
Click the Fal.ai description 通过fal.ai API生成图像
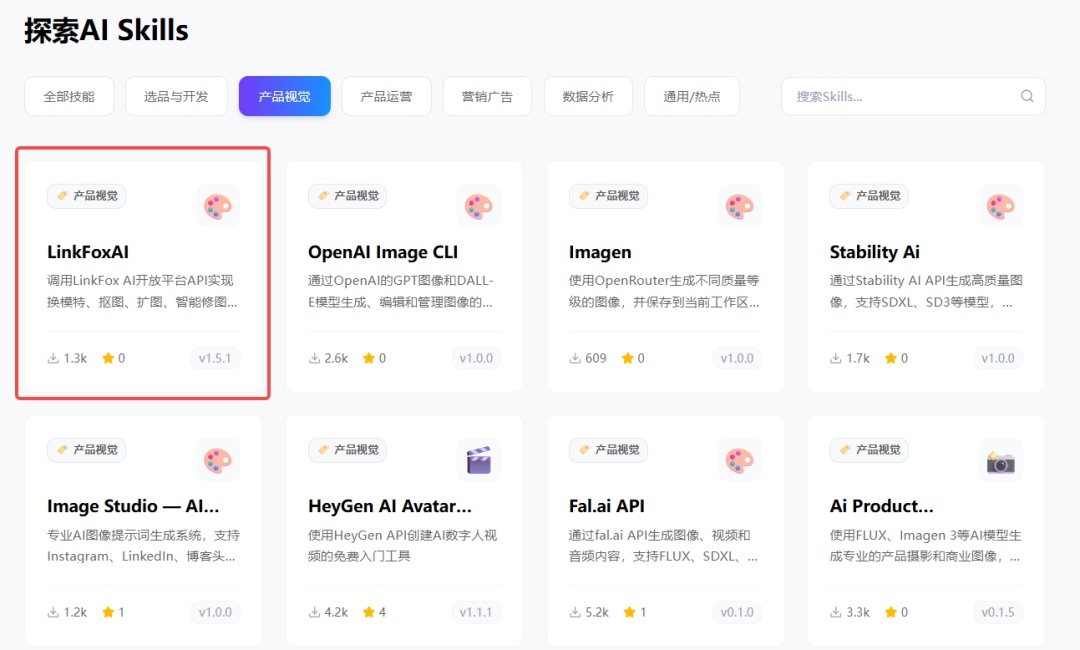663,545
